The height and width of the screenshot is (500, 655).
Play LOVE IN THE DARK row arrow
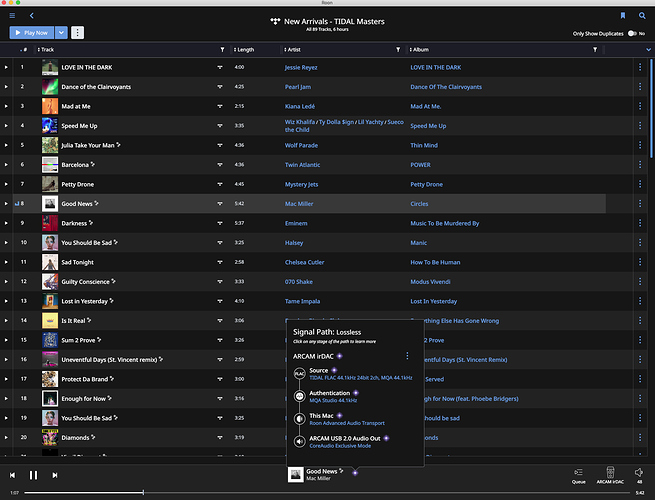click(x=6, y=67)
